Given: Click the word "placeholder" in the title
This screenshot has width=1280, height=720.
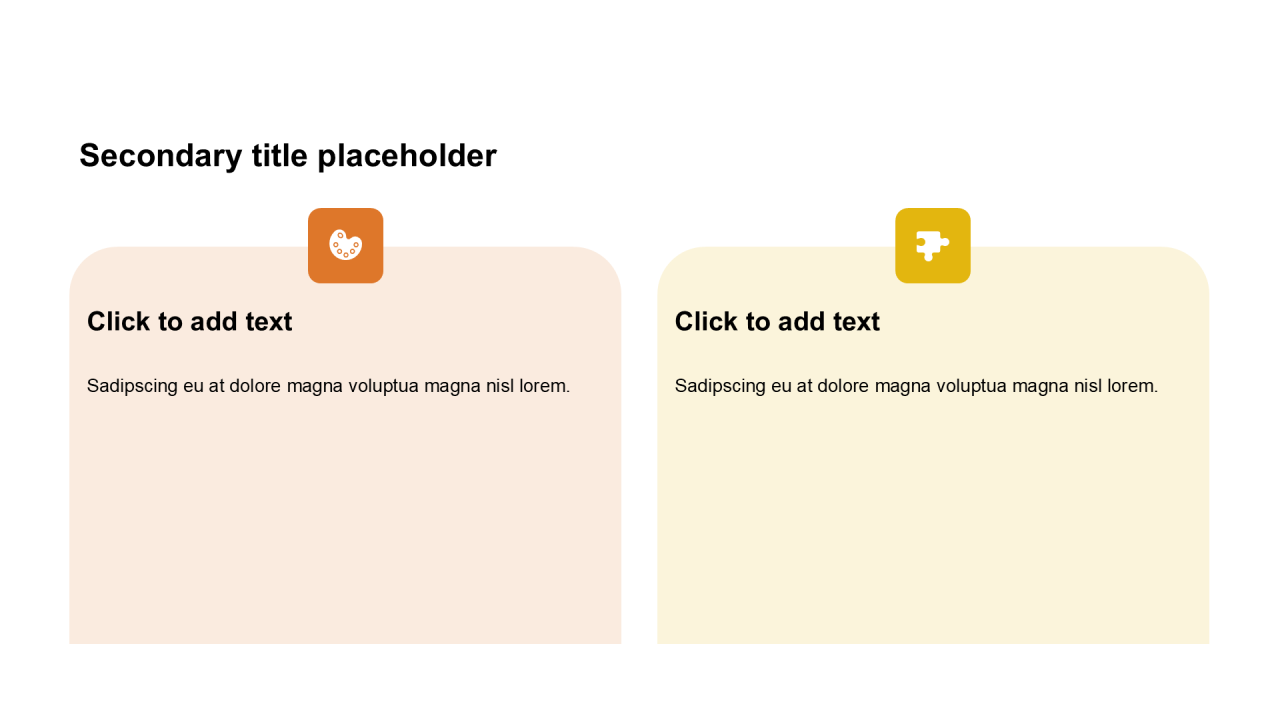Looking at the screenshot, I should (x=406, y=156).
